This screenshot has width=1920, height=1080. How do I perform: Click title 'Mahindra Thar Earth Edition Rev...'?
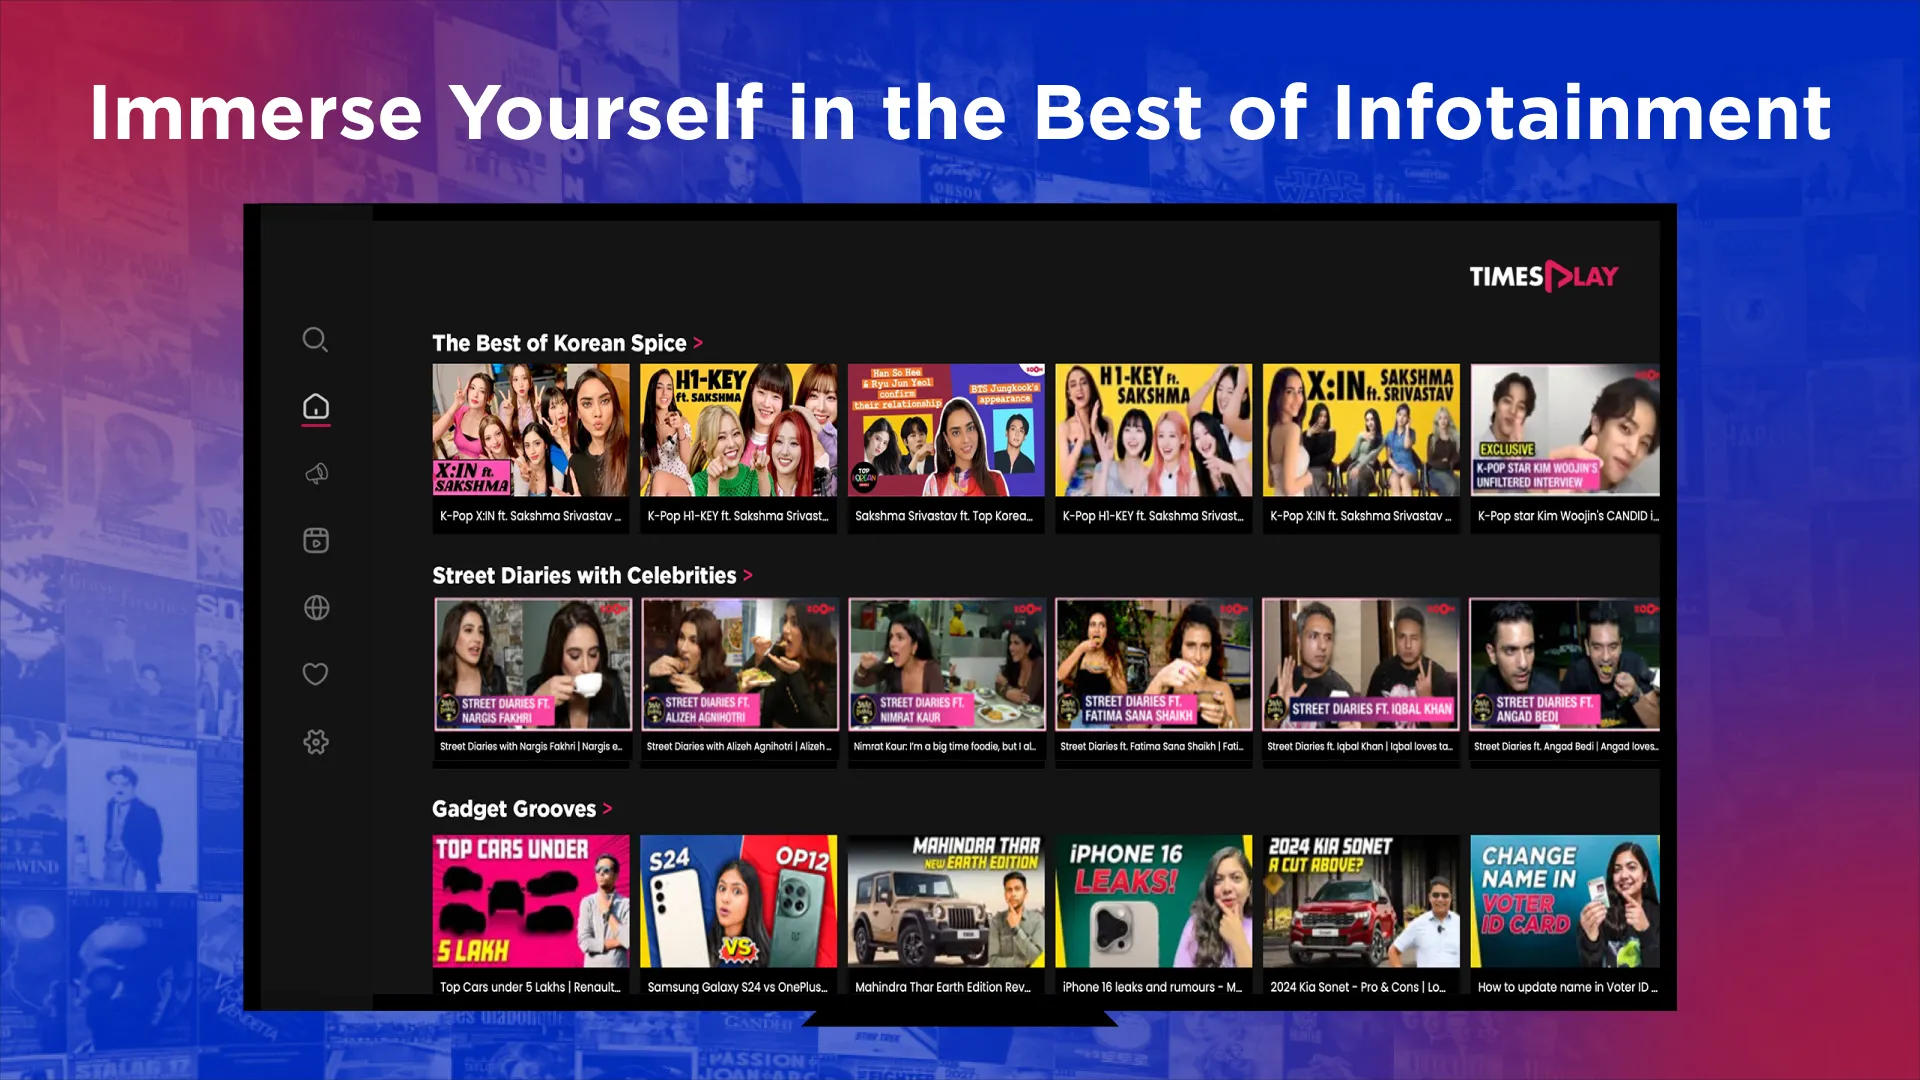point(943,987)
